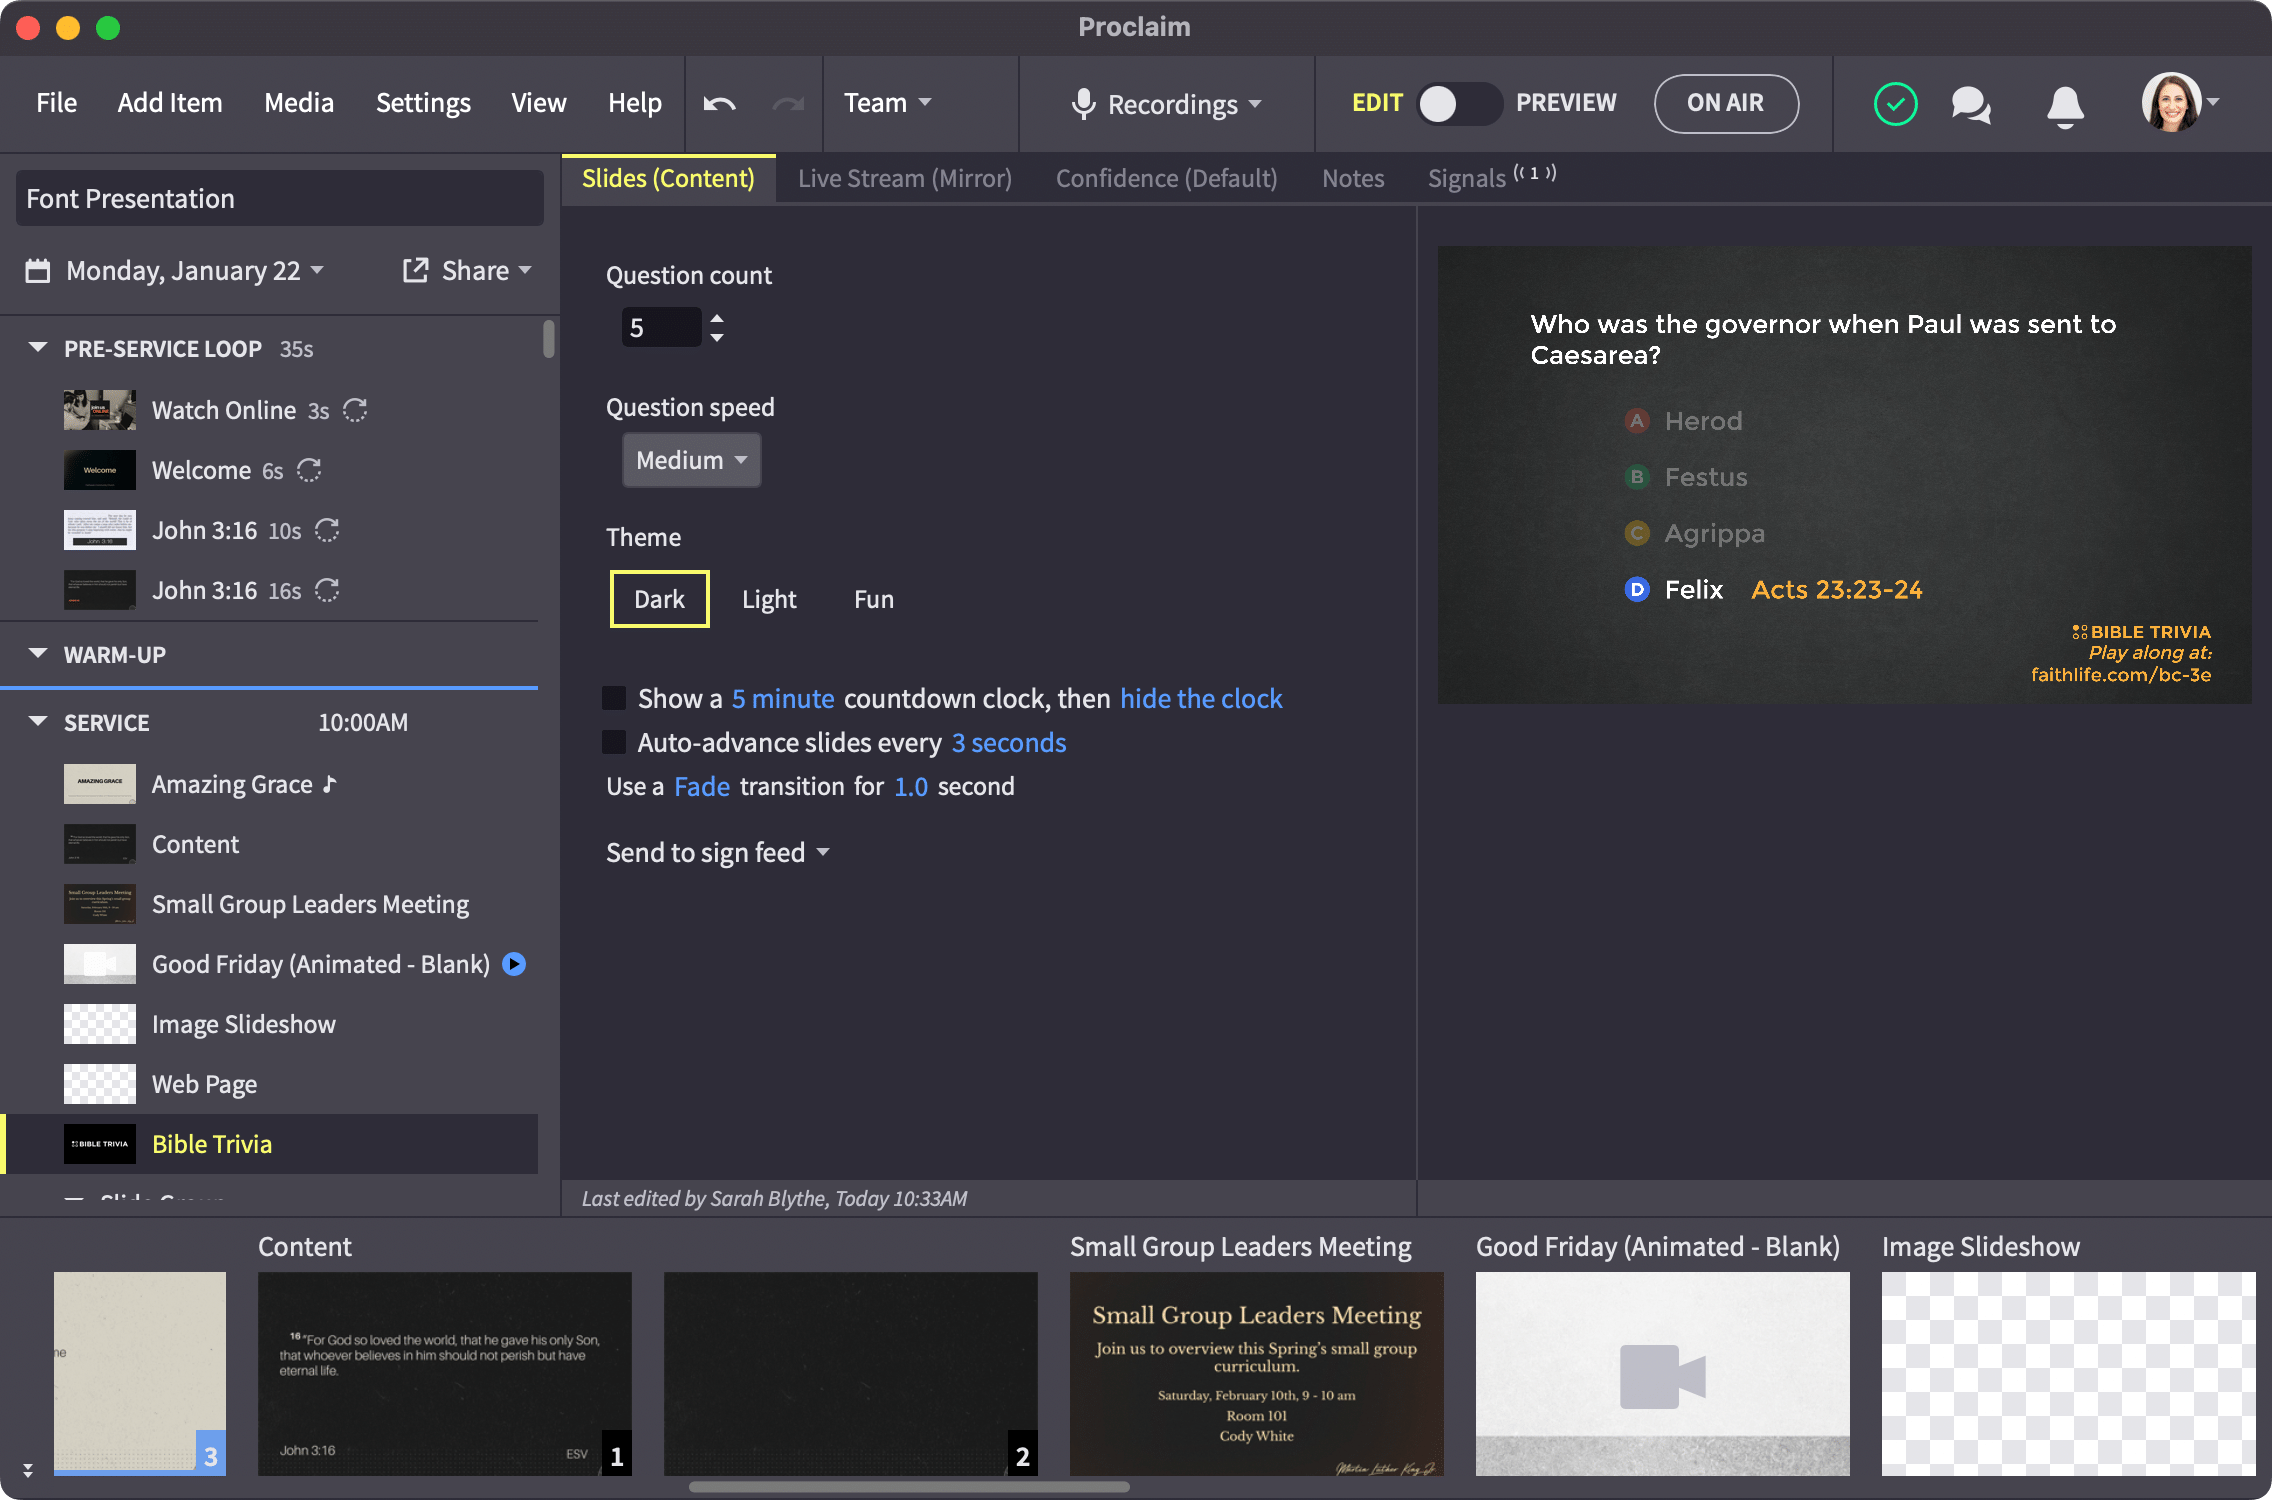Open the Media menu

click(299, 103)
